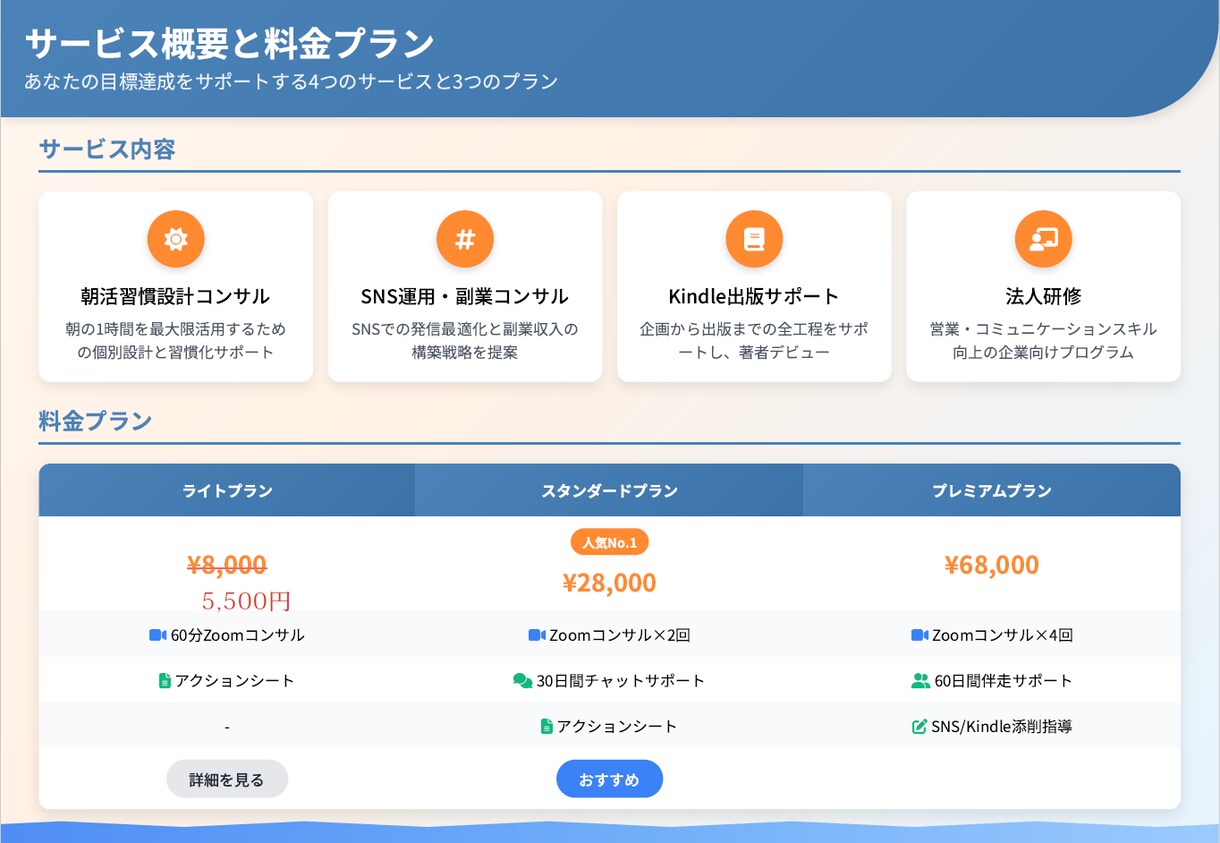The height and width of the screenshot is (843, 1220).
Task: Click the 30日間チャットサポート text
Action: 621,681
